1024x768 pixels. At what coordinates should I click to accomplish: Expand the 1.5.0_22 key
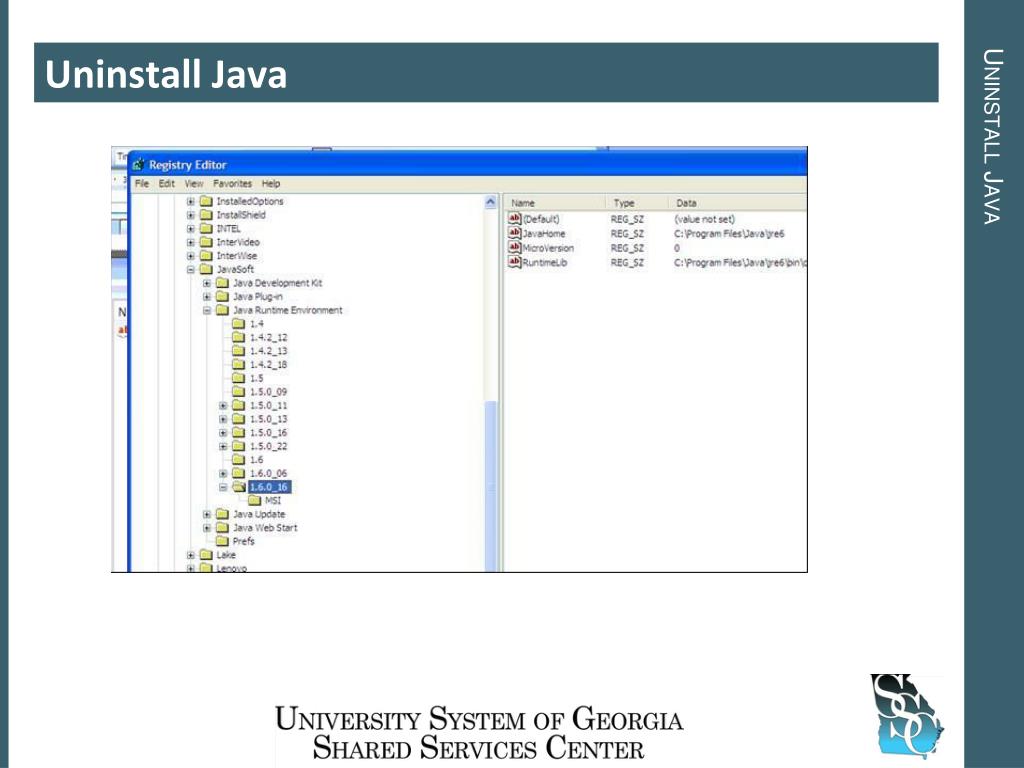pos(223,447)
